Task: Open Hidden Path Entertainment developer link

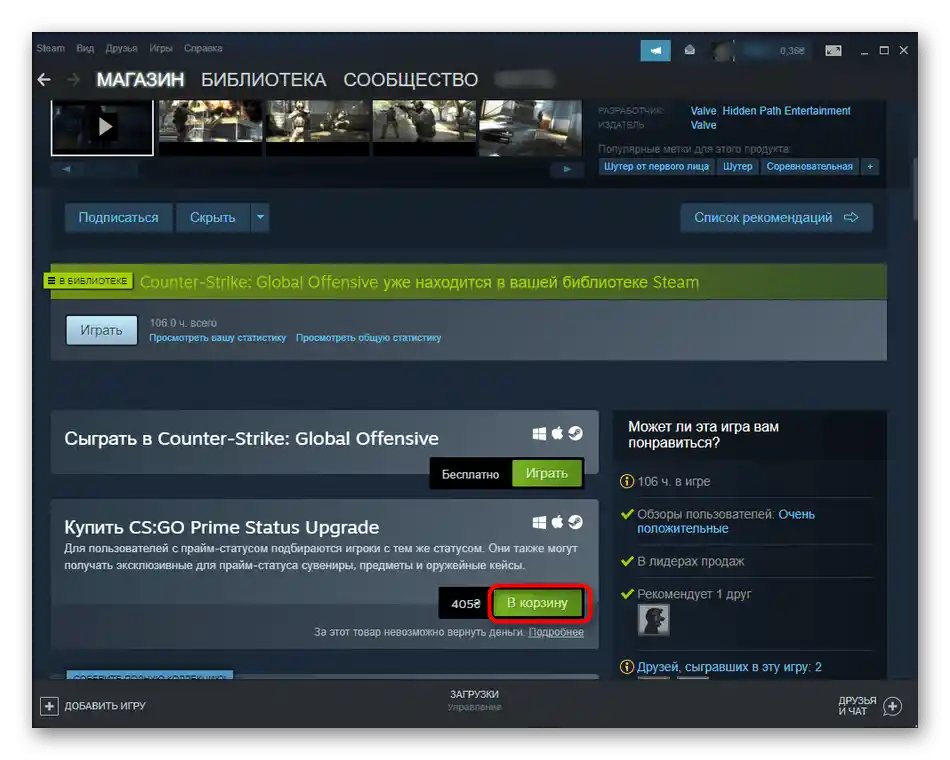Action: coord(786,111)
